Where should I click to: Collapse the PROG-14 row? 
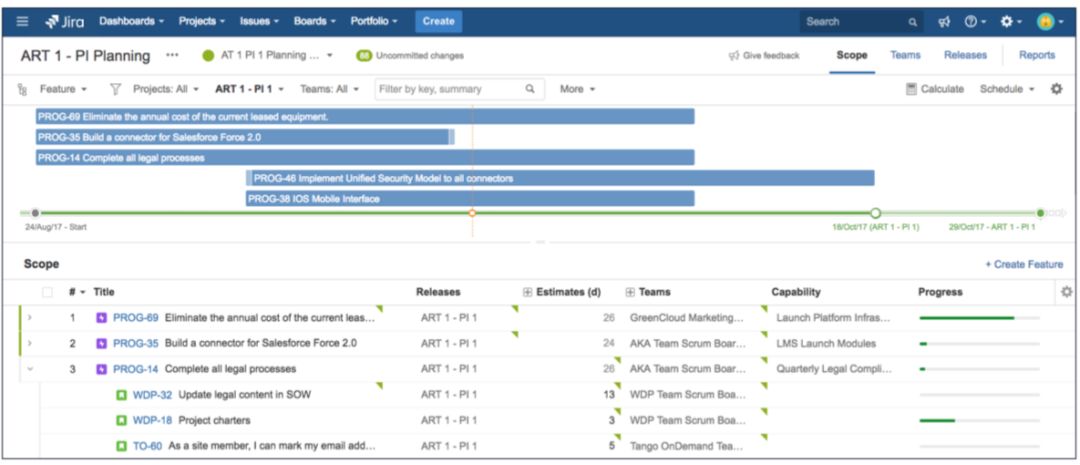pyautogui.click(x=30, y=369)
